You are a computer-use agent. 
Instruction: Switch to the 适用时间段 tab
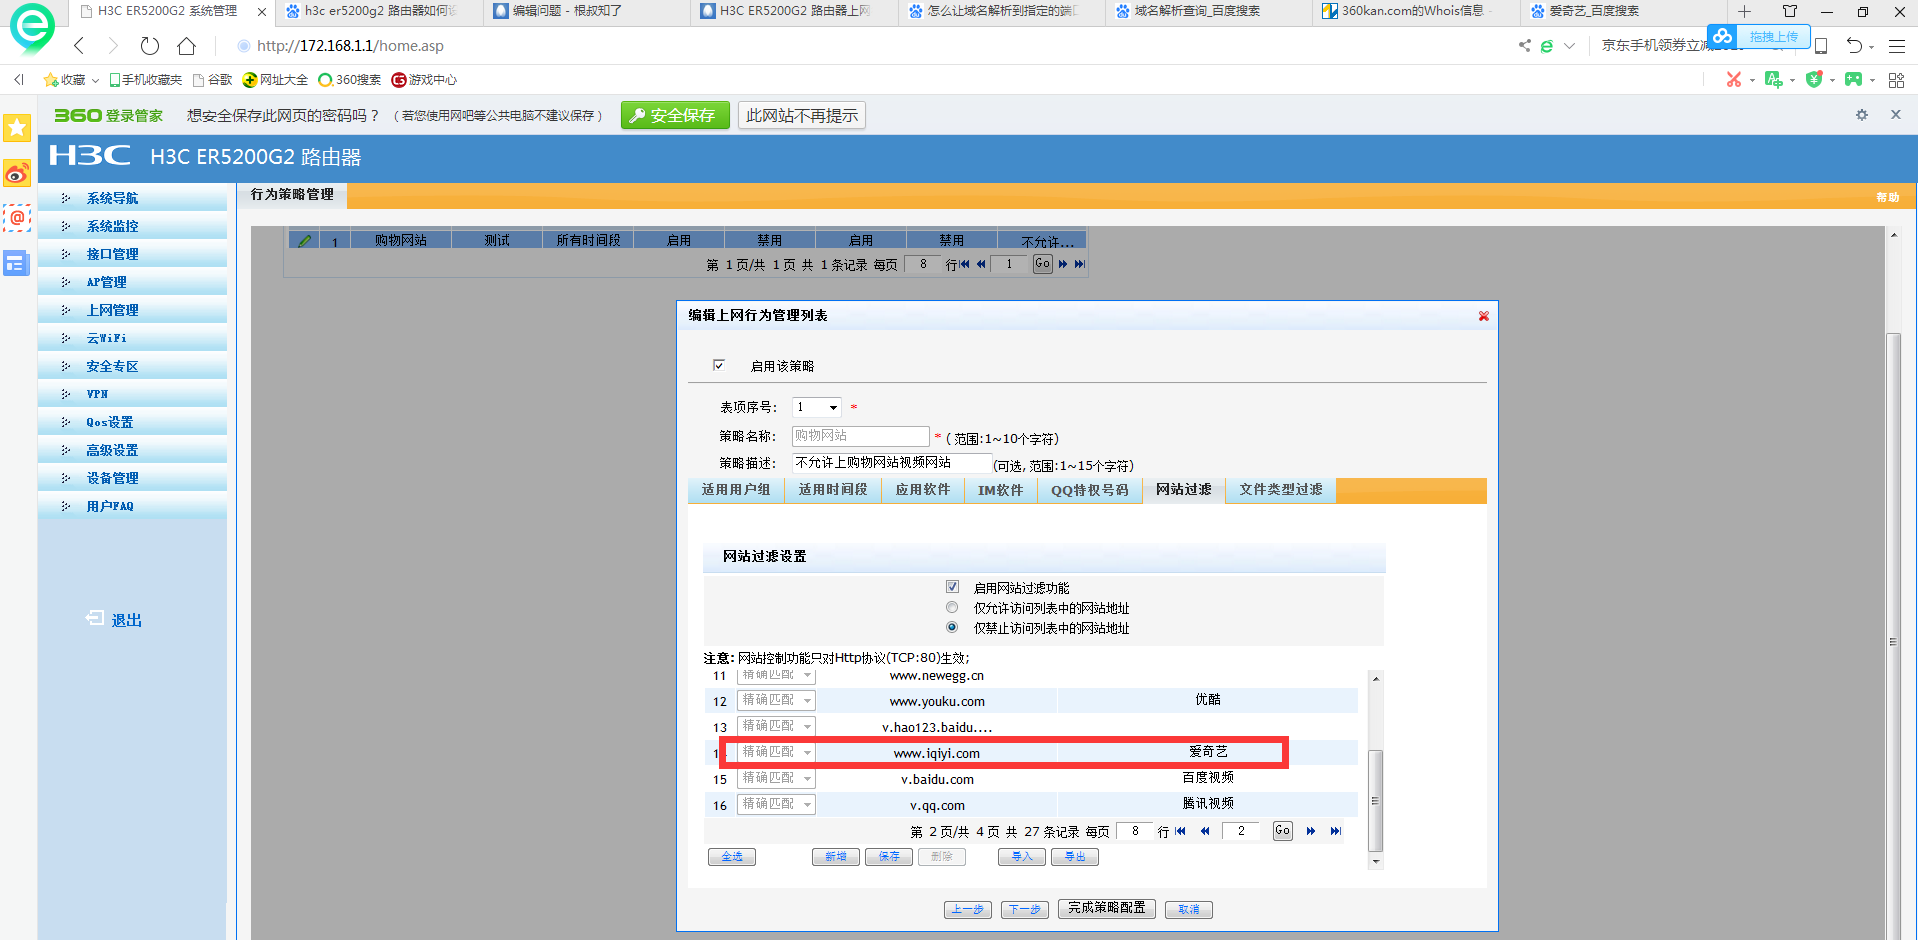[832, 490]
